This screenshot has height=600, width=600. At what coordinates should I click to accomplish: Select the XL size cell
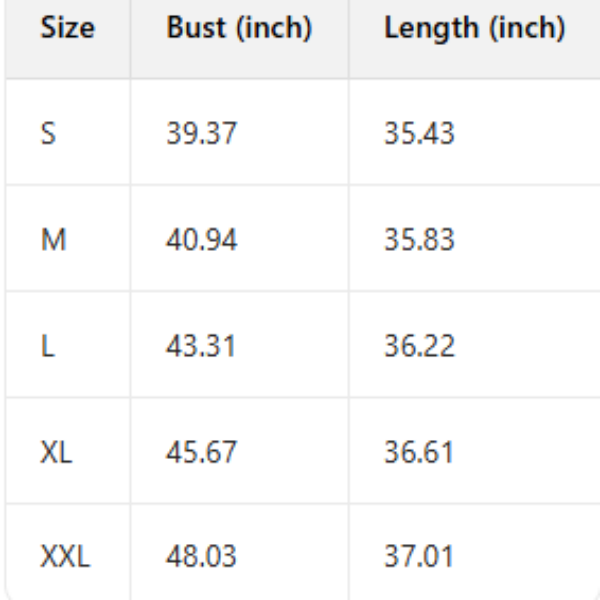56,452
